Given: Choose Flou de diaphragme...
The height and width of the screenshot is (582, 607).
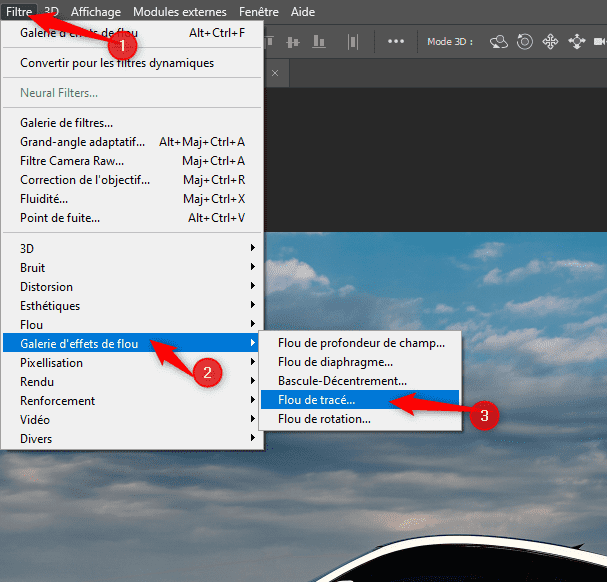Looking at the screenshot, I should [x=360, y=362].
